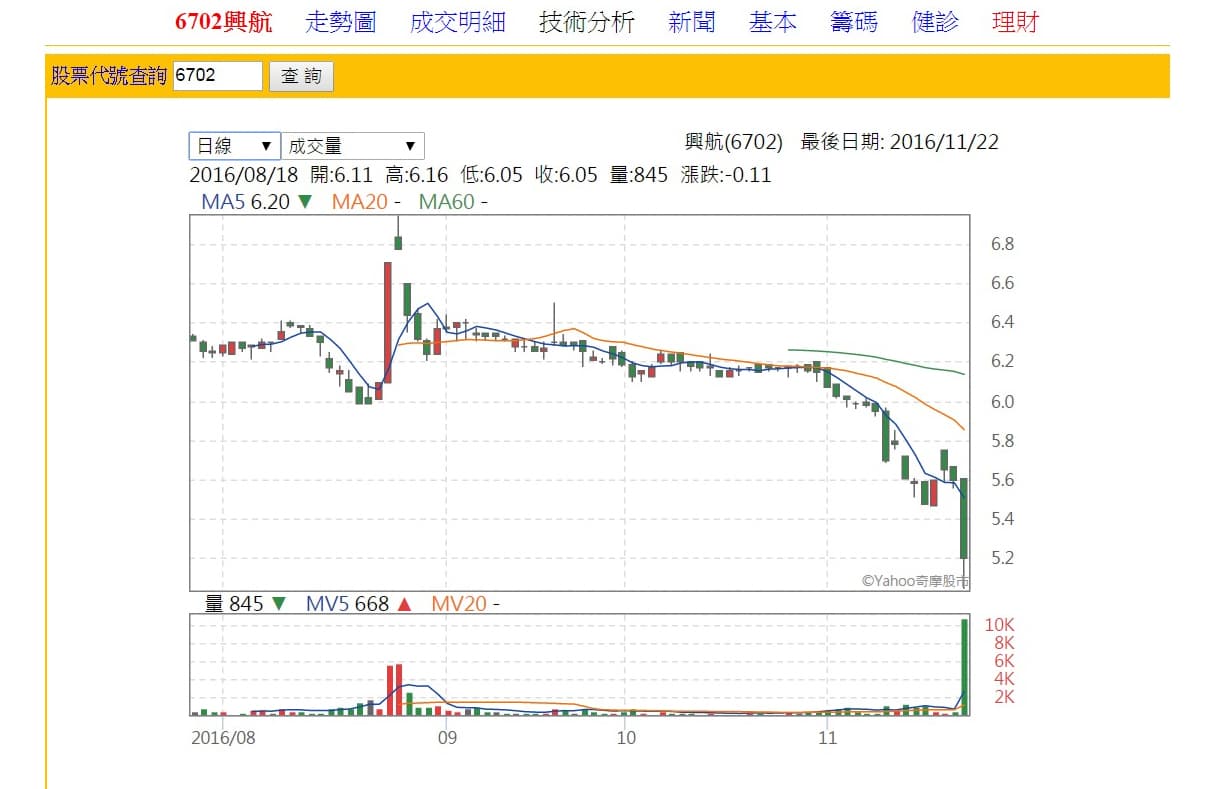Click the 漲跌:-0.11 change value
Screen dimensions: 1206x789
725,175
